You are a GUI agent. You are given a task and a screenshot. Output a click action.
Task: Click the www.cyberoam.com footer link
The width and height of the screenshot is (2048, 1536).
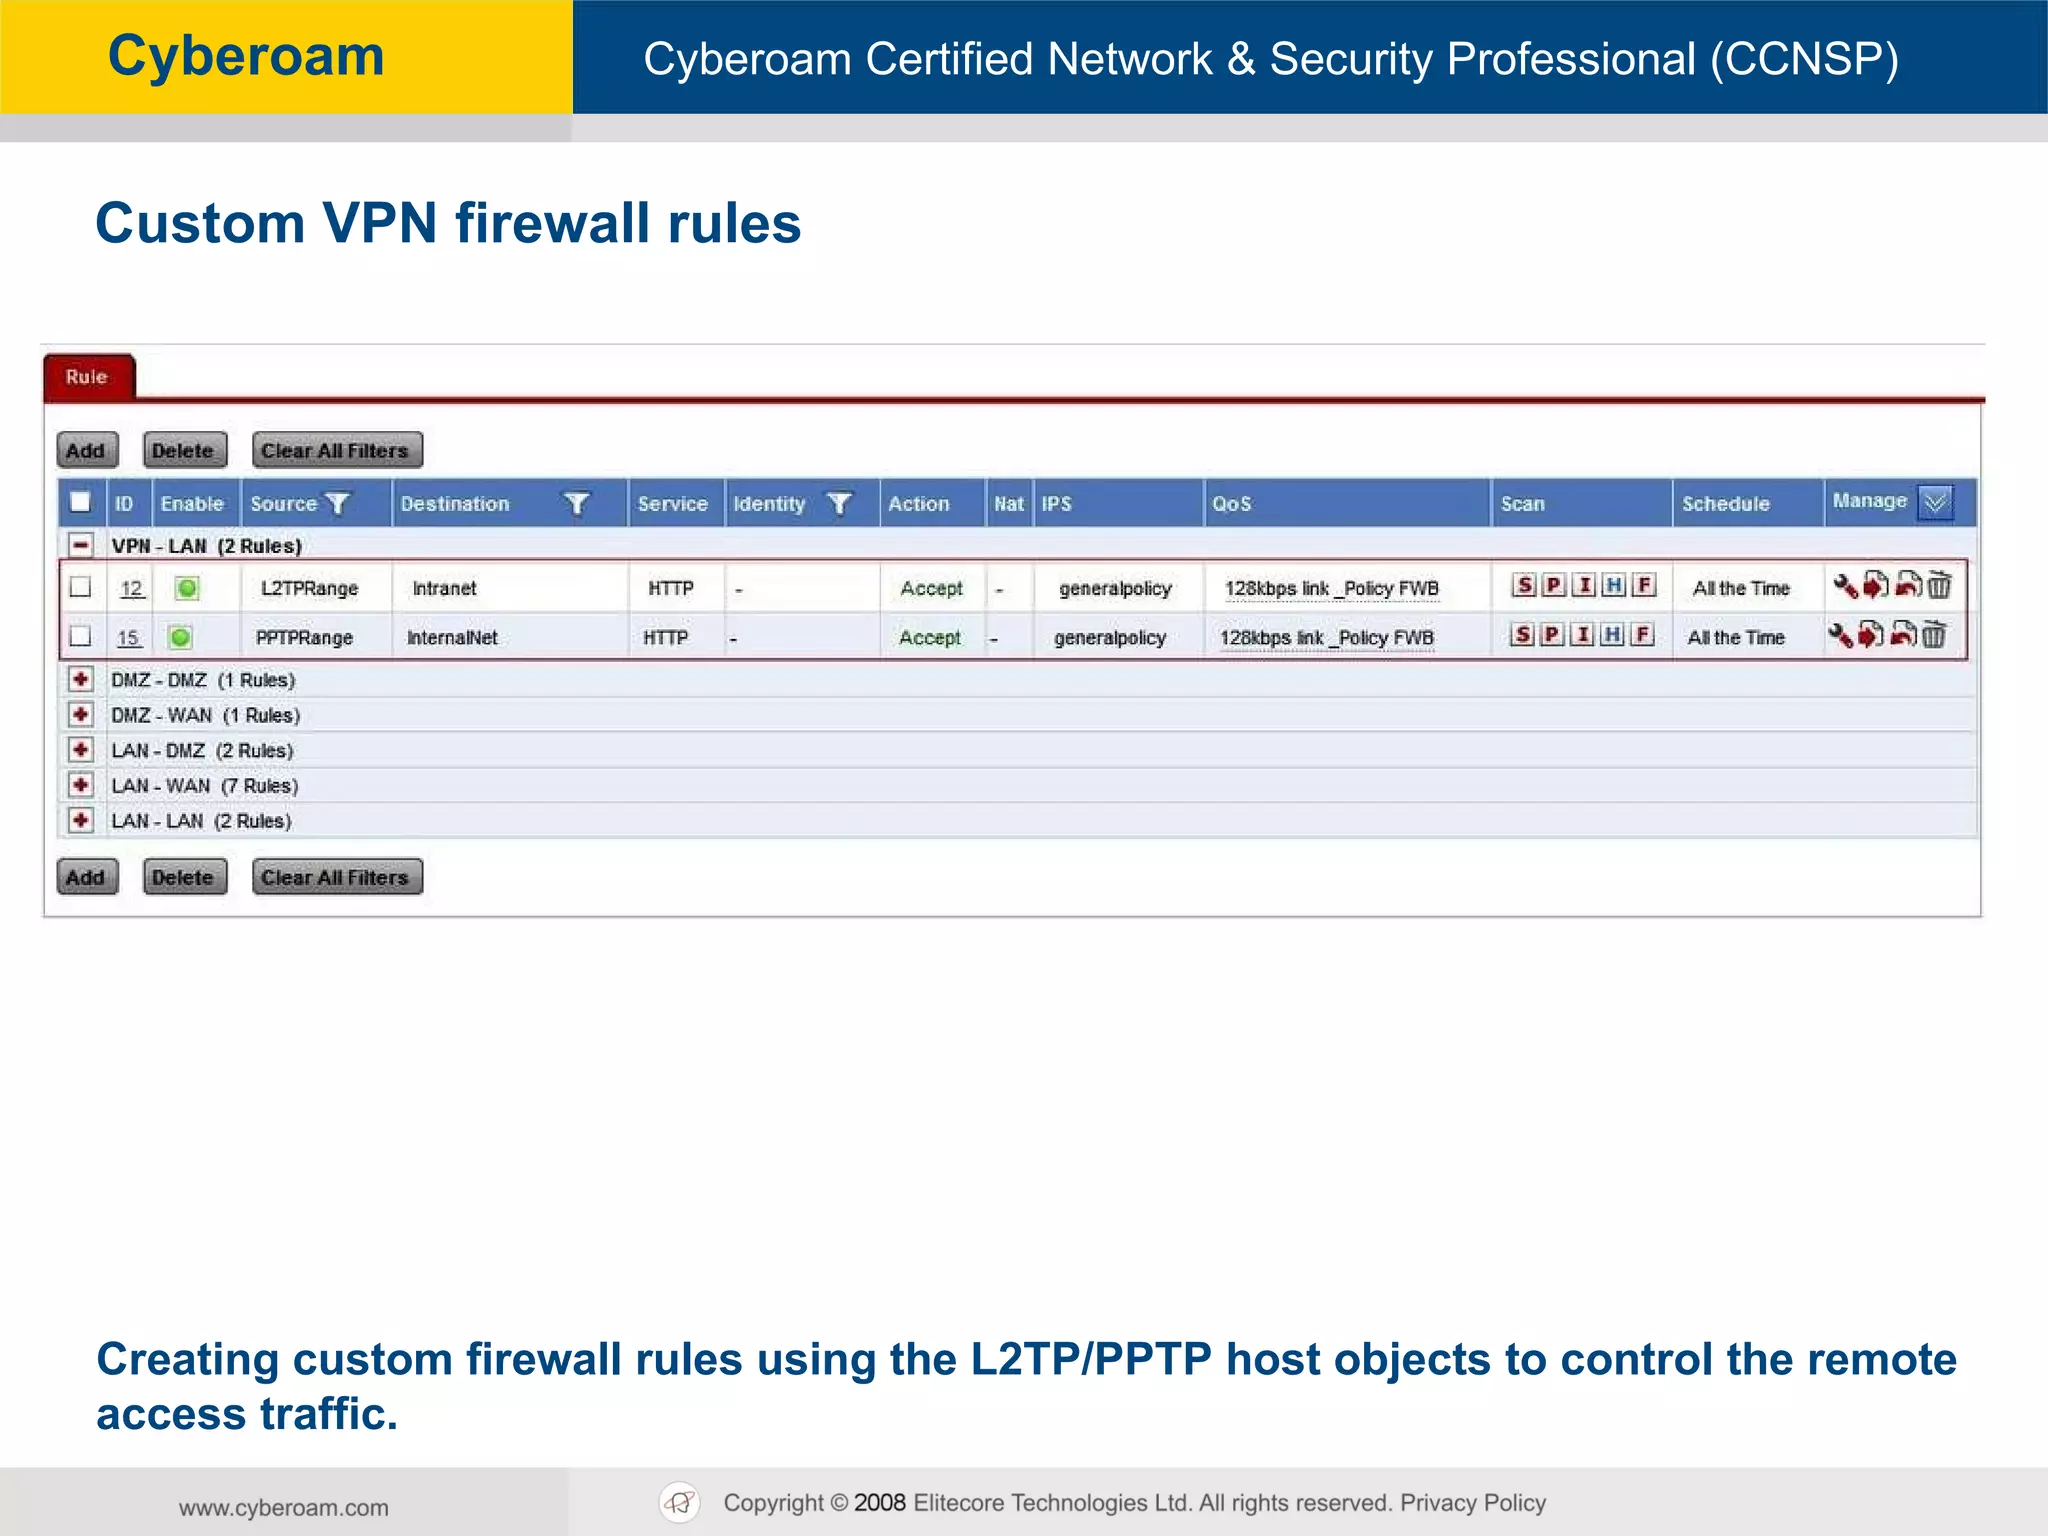point(284,1507)
